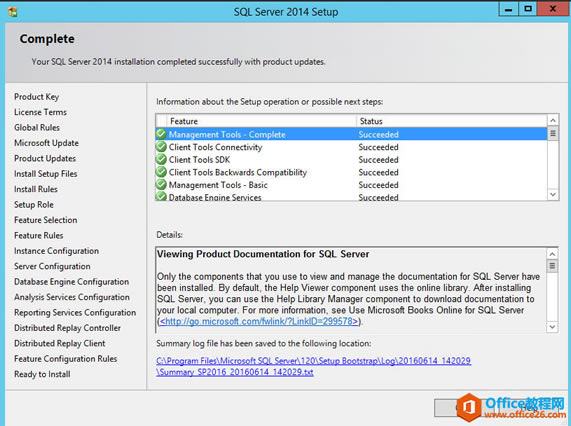This screenshot has height=426, width=571.
Task: Click the SQL Server setup title bar icon
Action: [x=13, y=12]
